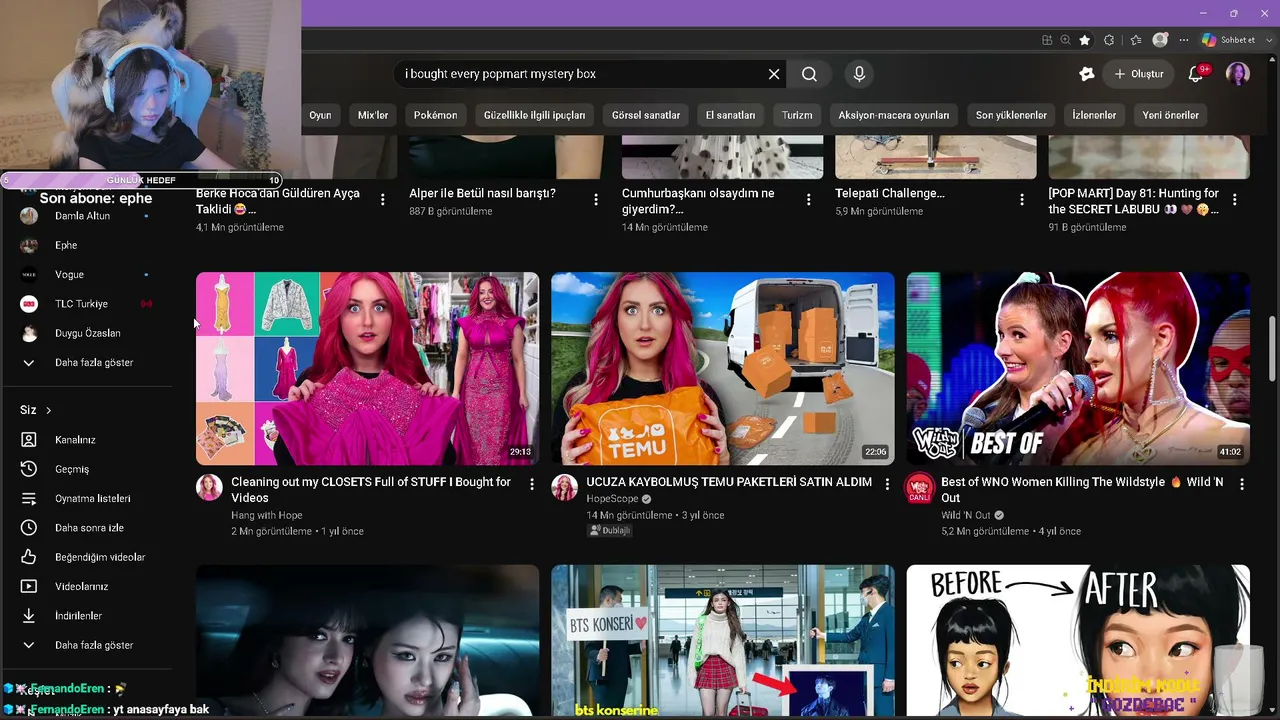Click the magnifier search button
The height and width of the screenshot is (720, 1280).
tap(809, 74)
